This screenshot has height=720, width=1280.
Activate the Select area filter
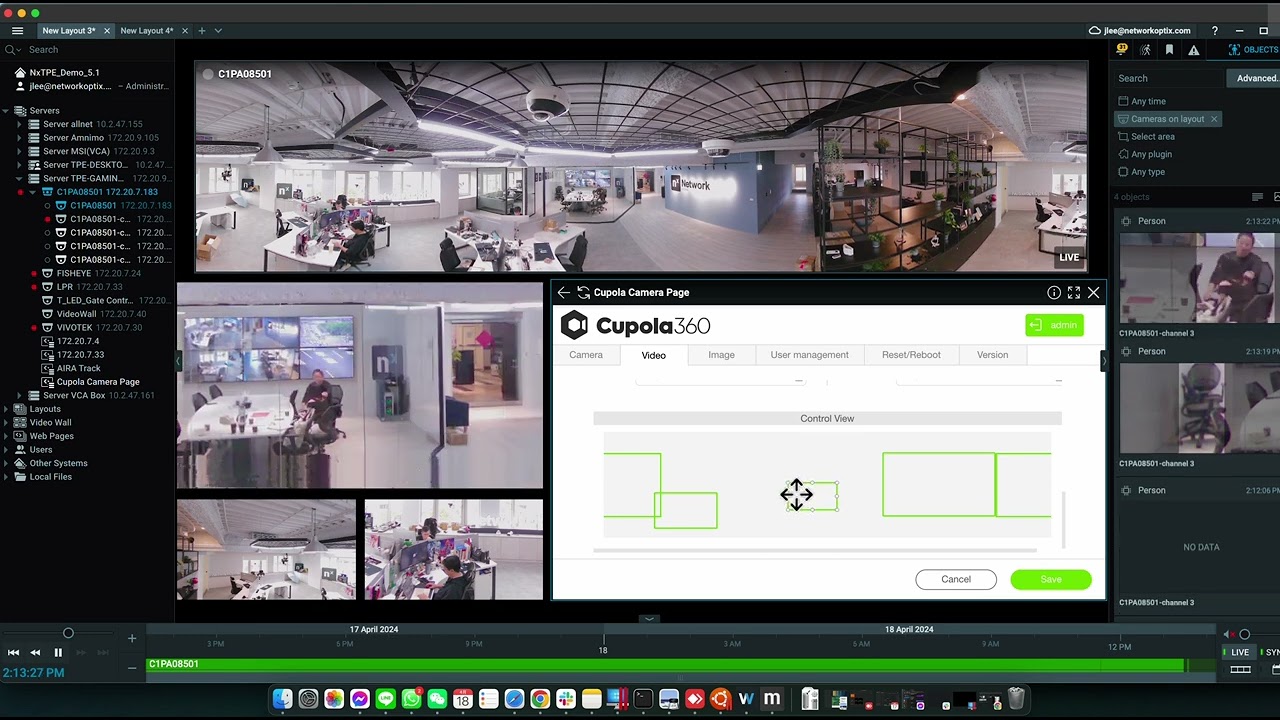point(1146,137)
